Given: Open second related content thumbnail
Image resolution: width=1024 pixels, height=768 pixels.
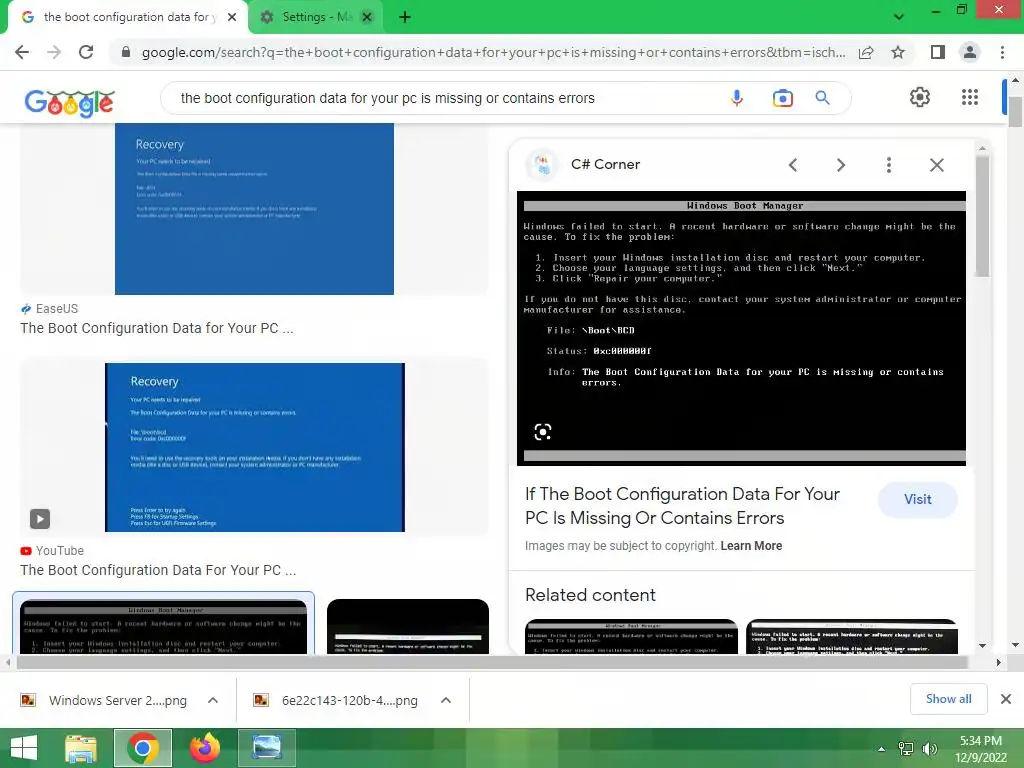Looking at the screenshot, I should coord(852,636).
